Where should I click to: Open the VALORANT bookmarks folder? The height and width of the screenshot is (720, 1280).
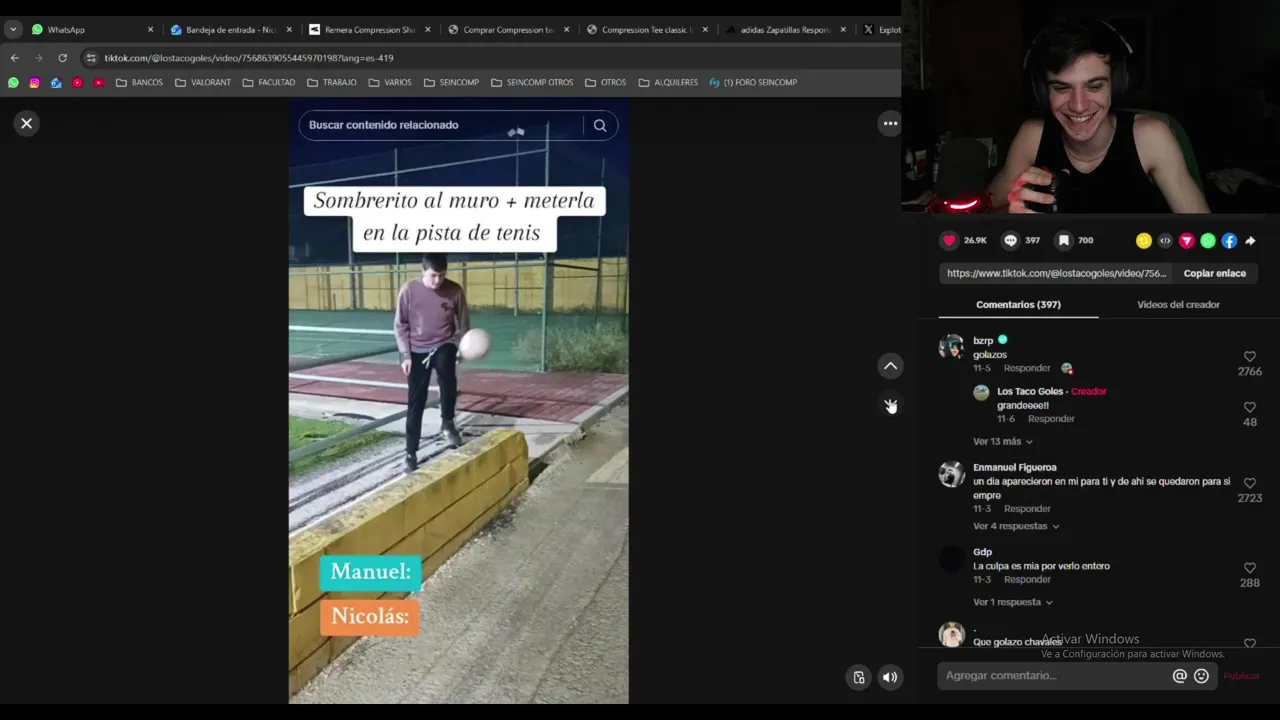point(202,82)
